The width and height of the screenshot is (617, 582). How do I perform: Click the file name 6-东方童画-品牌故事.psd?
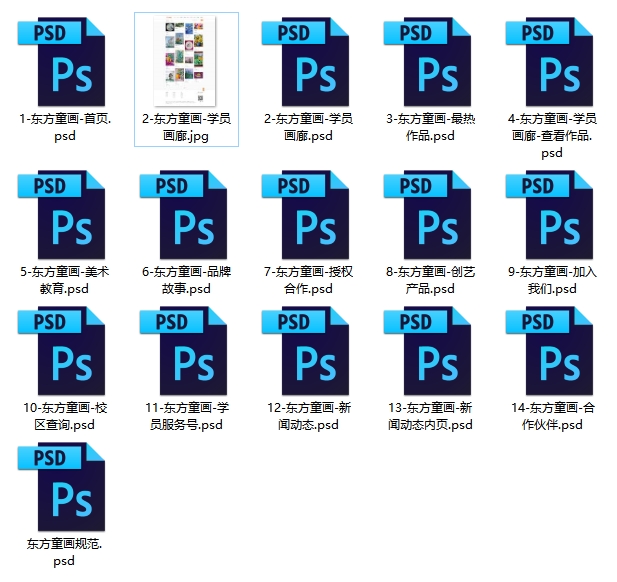[187, 280]
